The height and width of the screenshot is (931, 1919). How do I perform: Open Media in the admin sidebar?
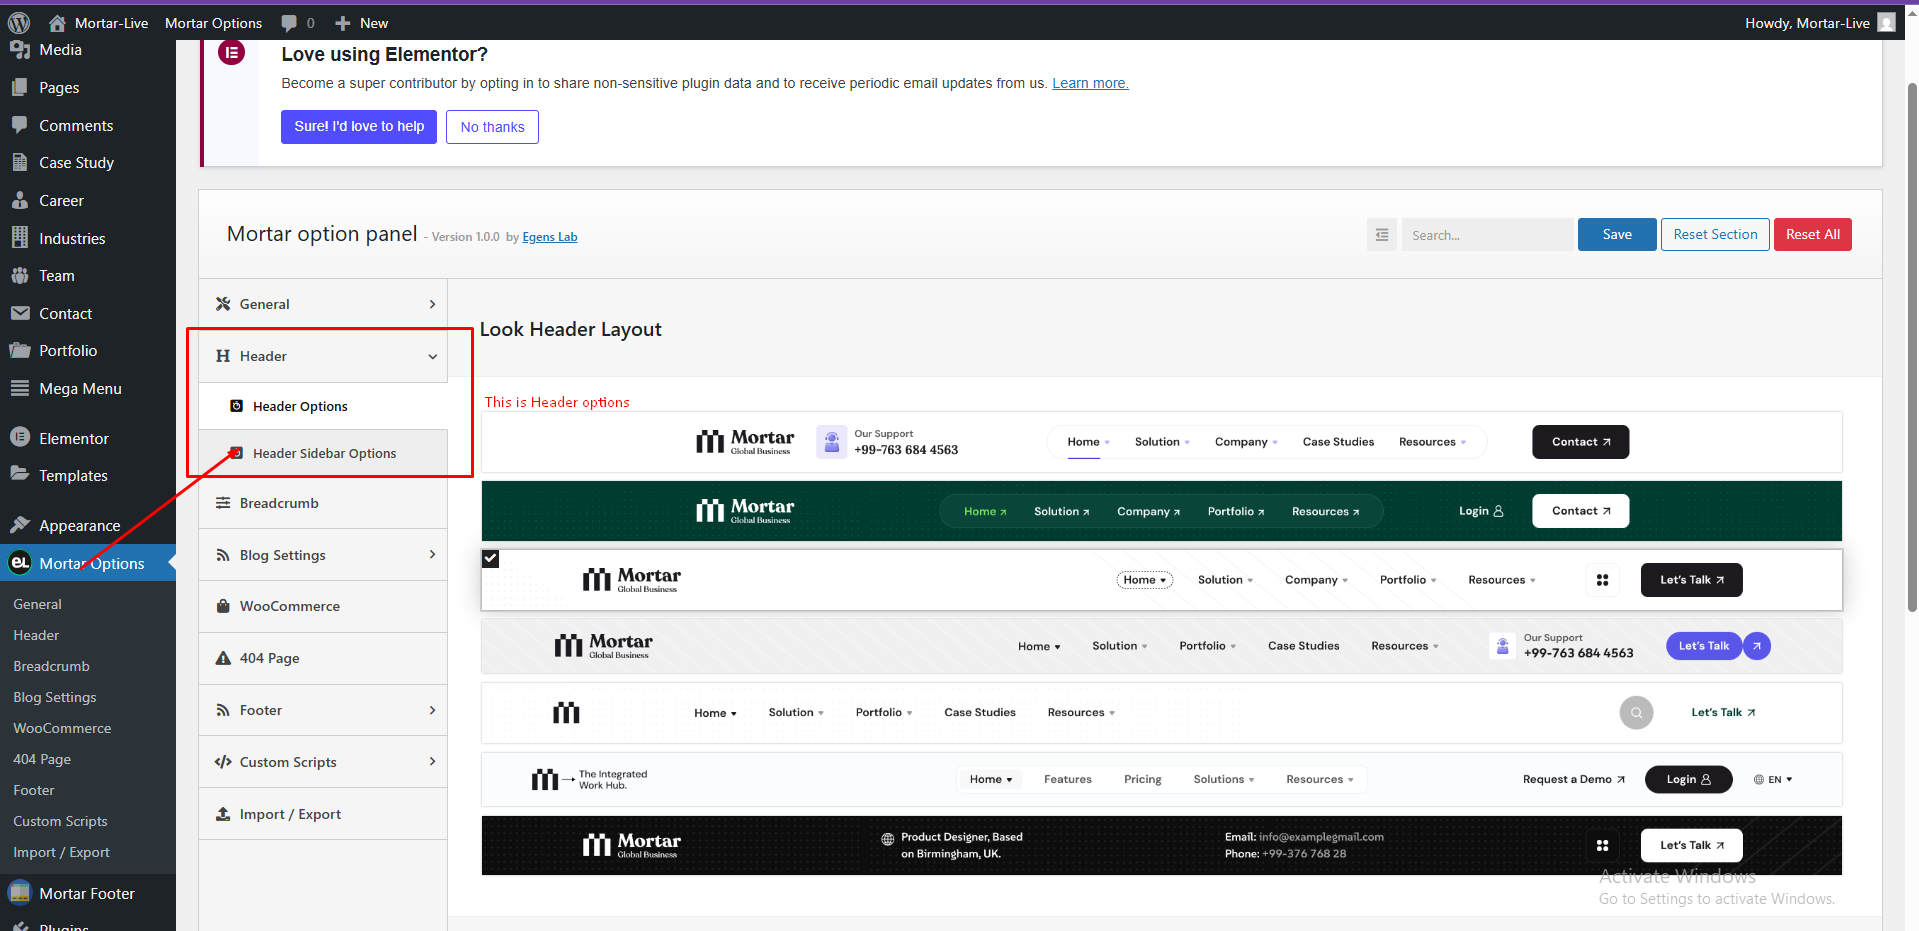point(60,50)
